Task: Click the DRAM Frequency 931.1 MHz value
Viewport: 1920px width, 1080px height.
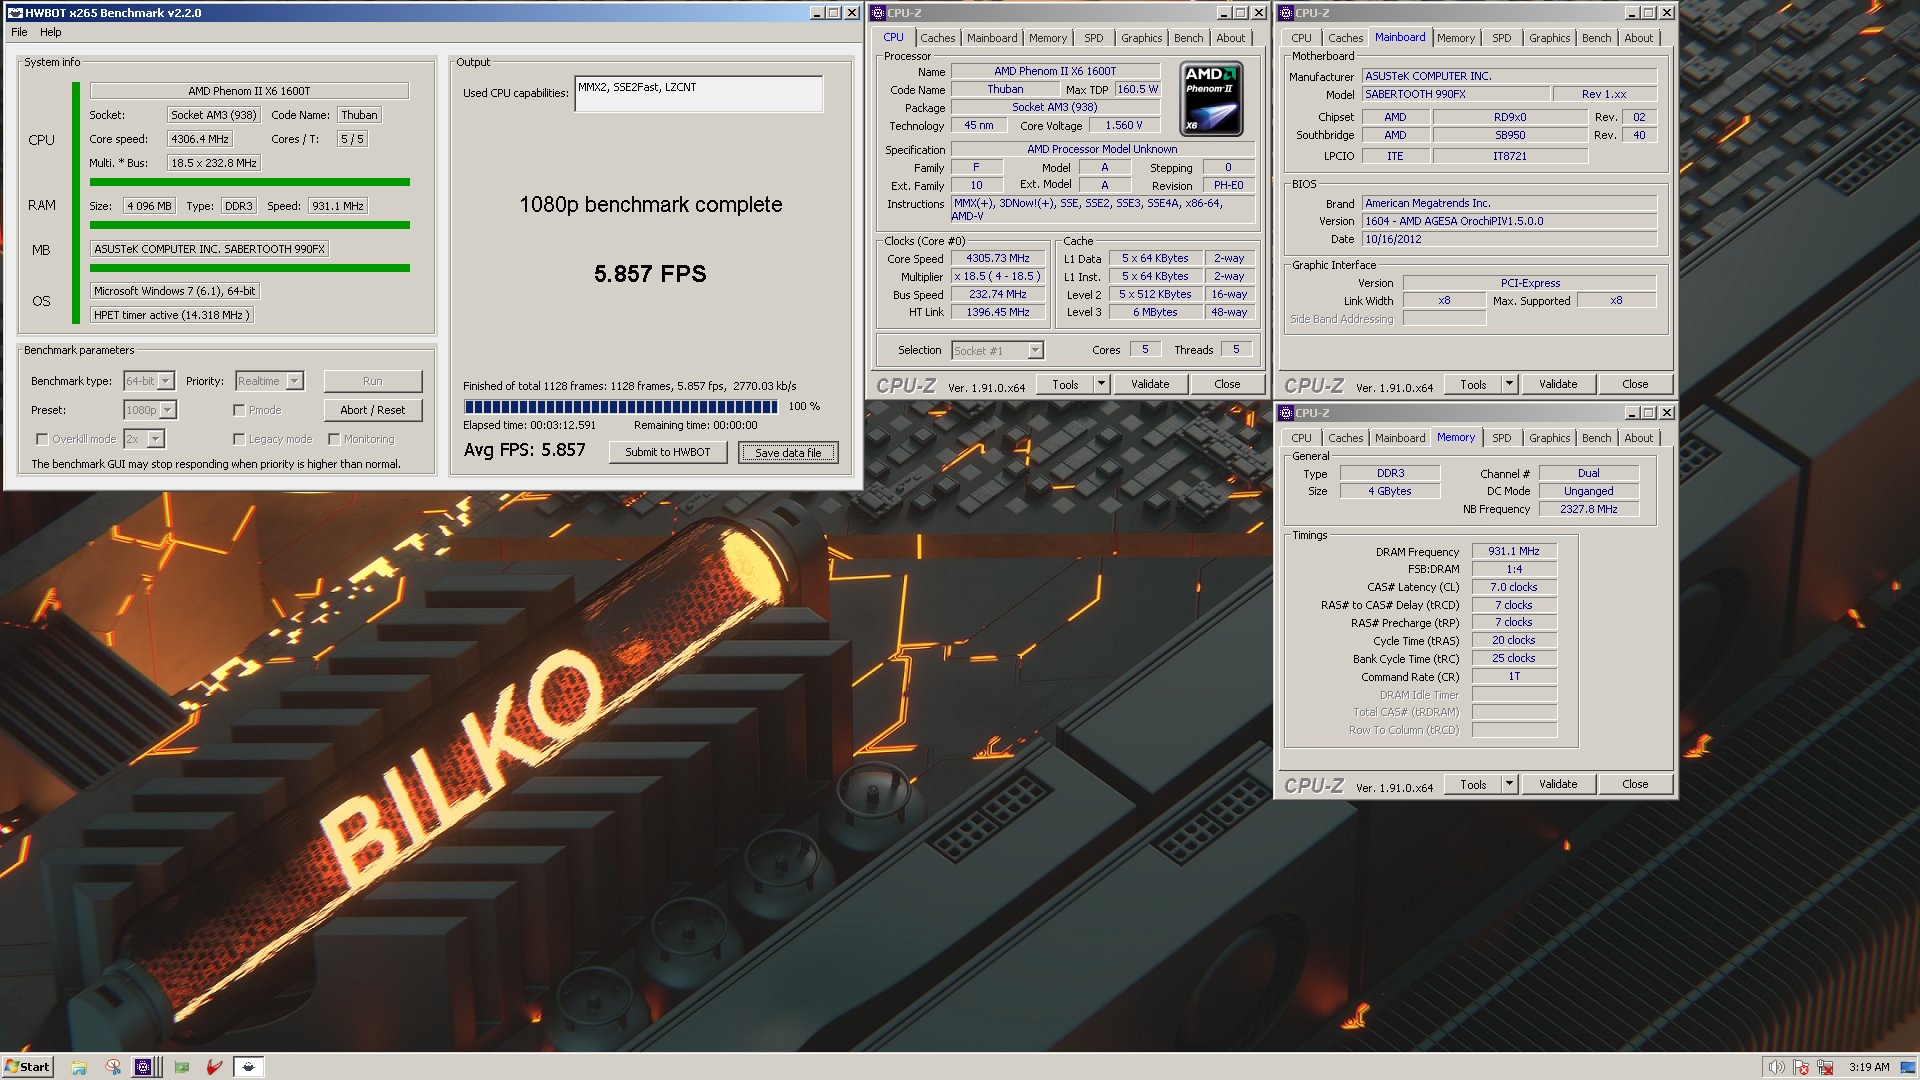Action: [x=1514, y=551]
